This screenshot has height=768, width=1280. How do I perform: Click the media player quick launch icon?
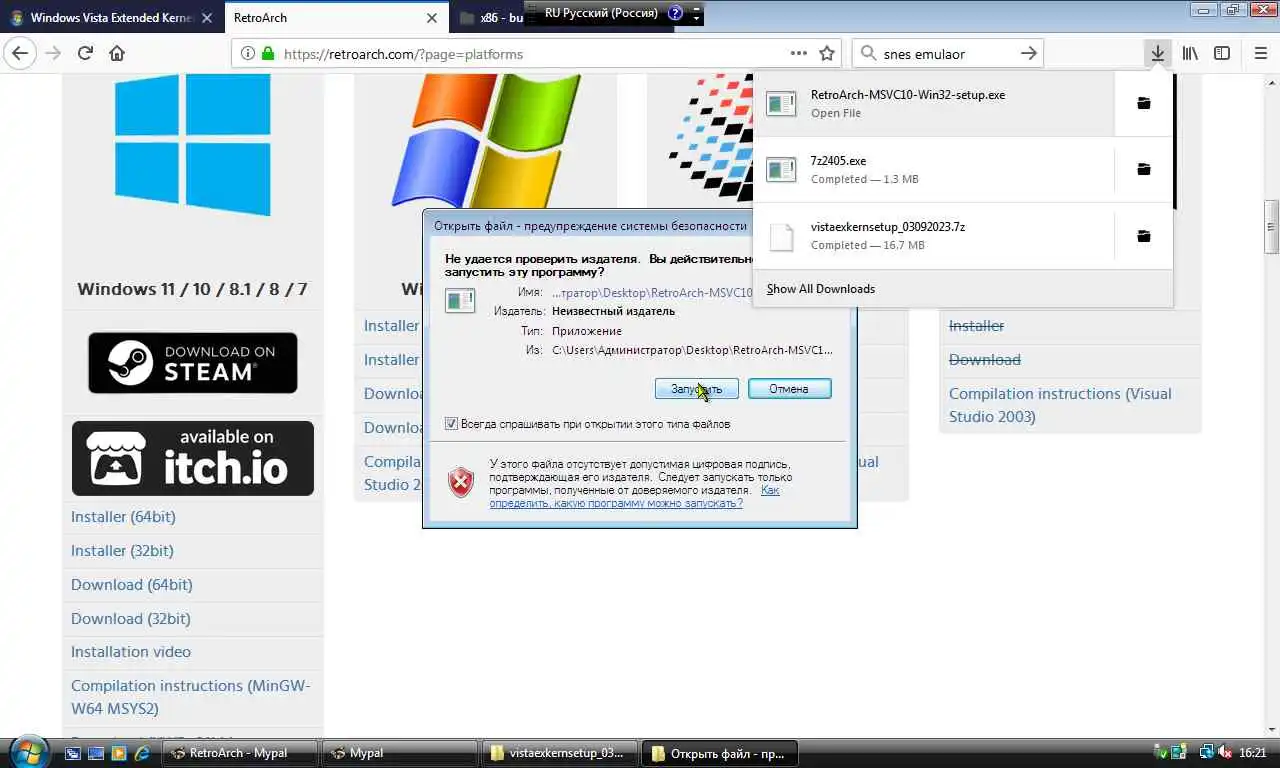119,753
